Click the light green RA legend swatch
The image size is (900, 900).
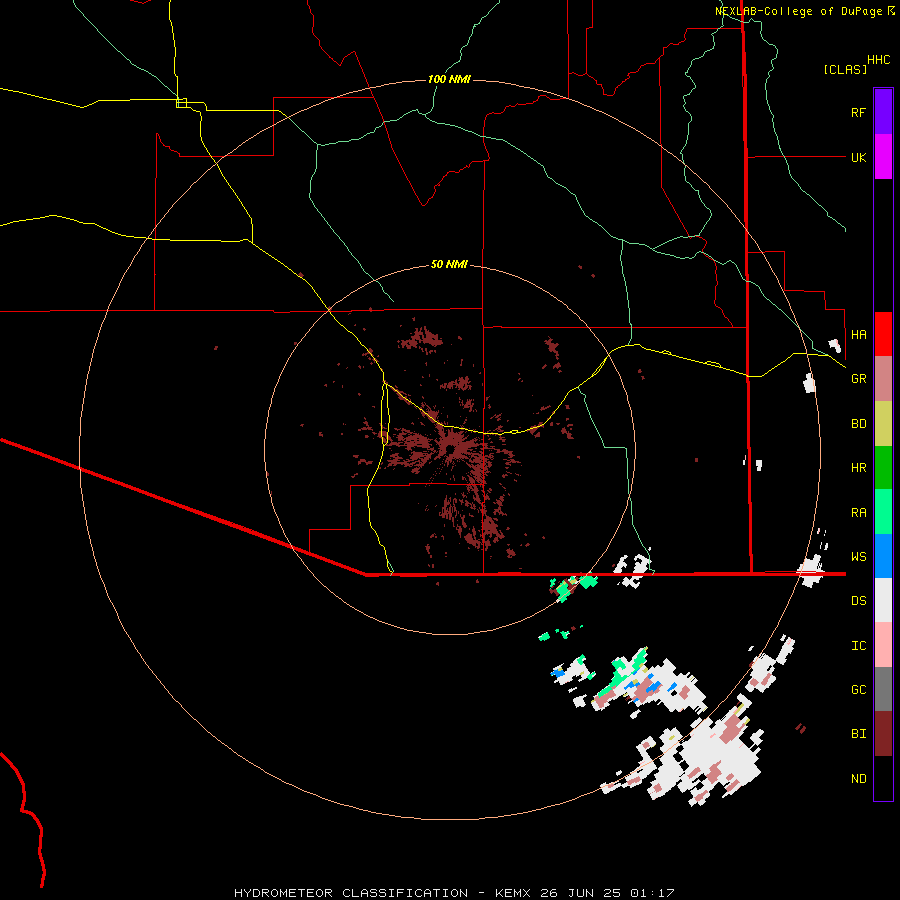883,512
